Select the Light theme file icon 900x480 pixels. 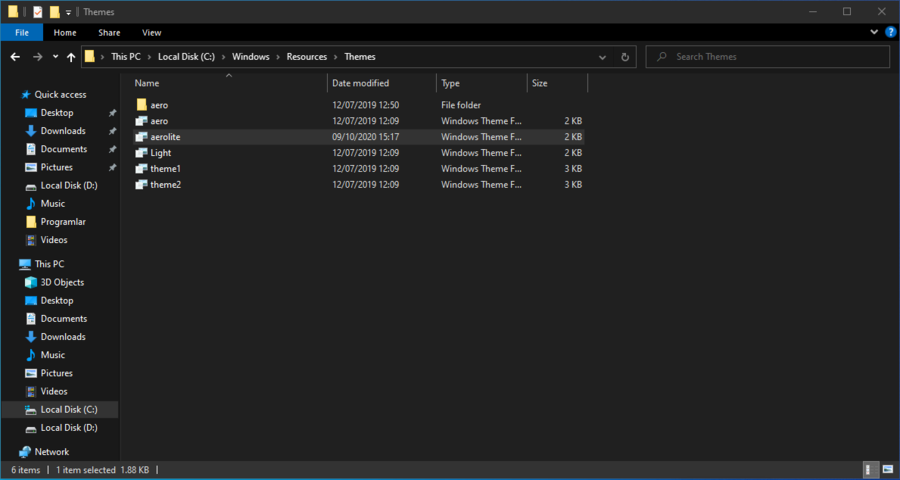(141, 153)
